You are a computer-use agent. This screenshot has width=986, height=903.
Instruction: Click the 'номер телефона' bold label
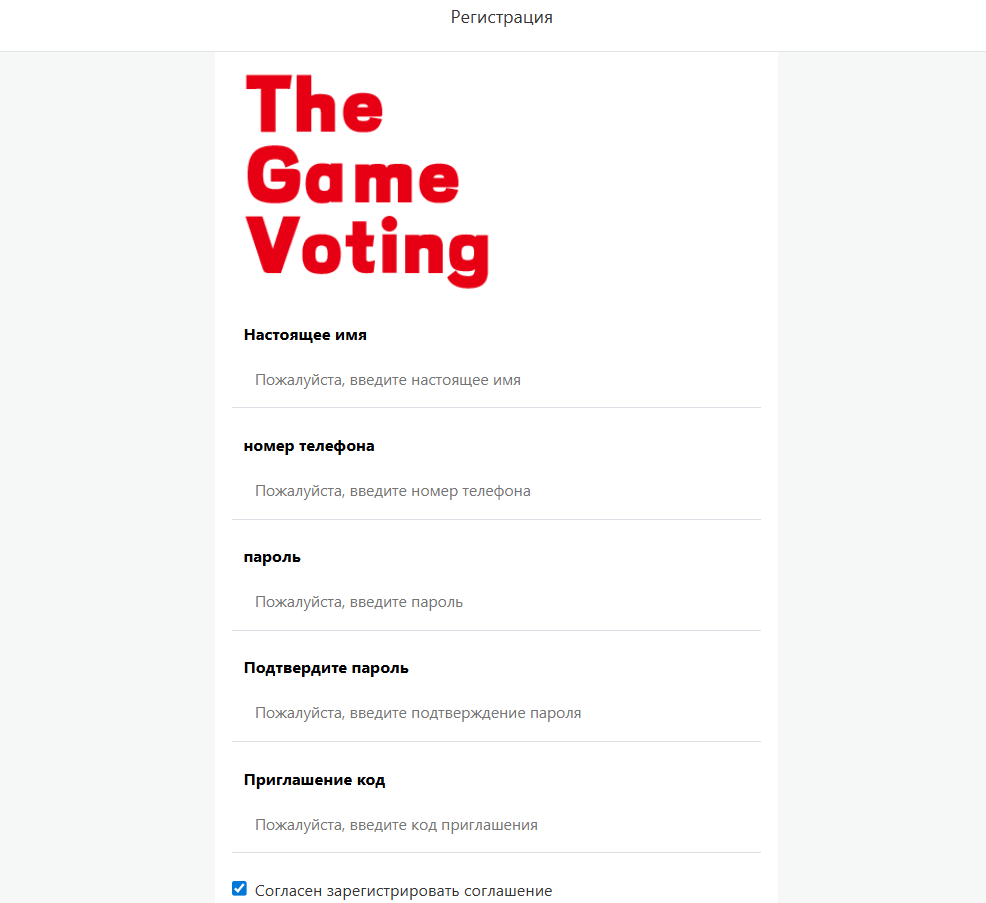point(309,446)
